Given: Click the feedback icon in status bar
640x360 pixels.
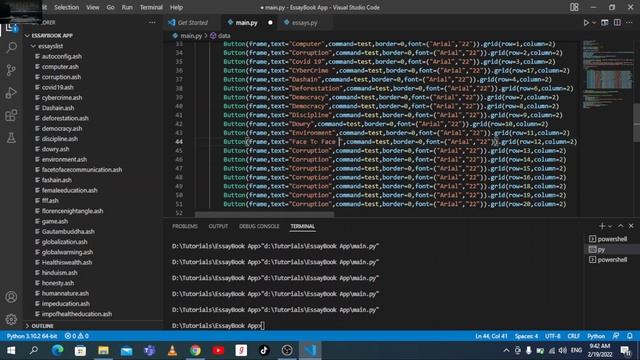Looking at the screenshot, I should 616,336.
